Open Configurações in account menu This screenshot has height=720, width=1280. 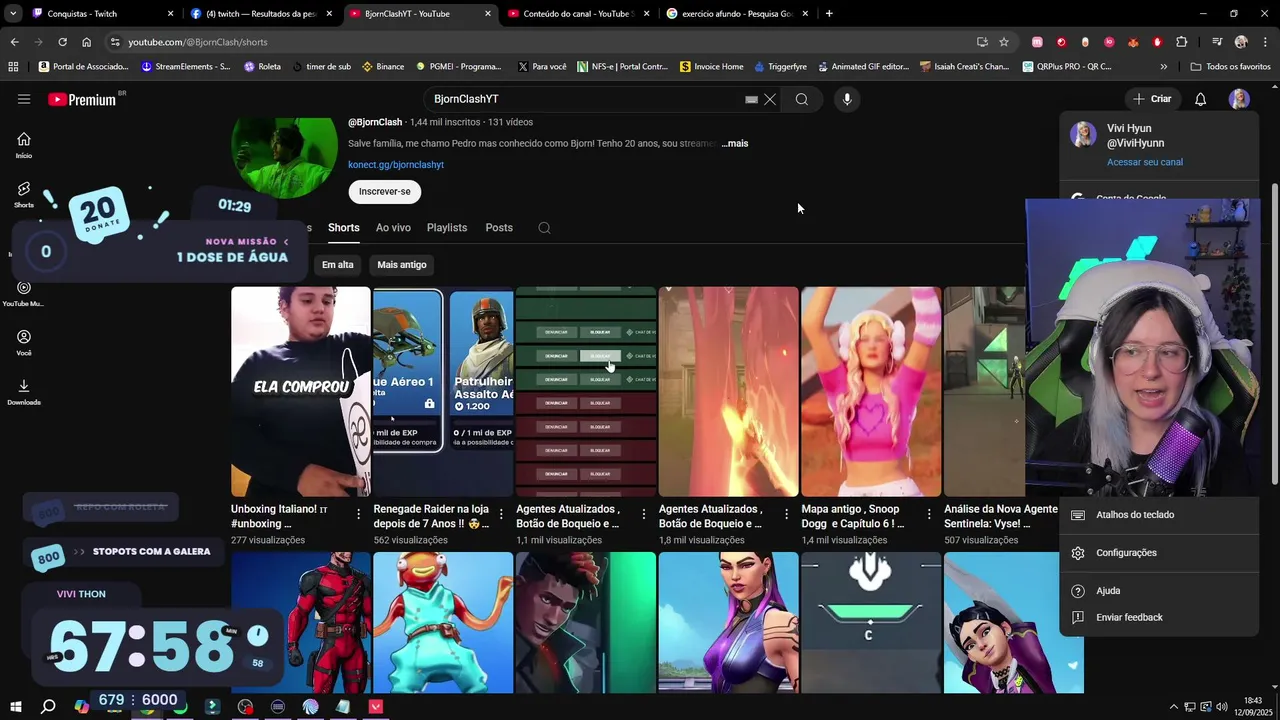(1159, 553)
